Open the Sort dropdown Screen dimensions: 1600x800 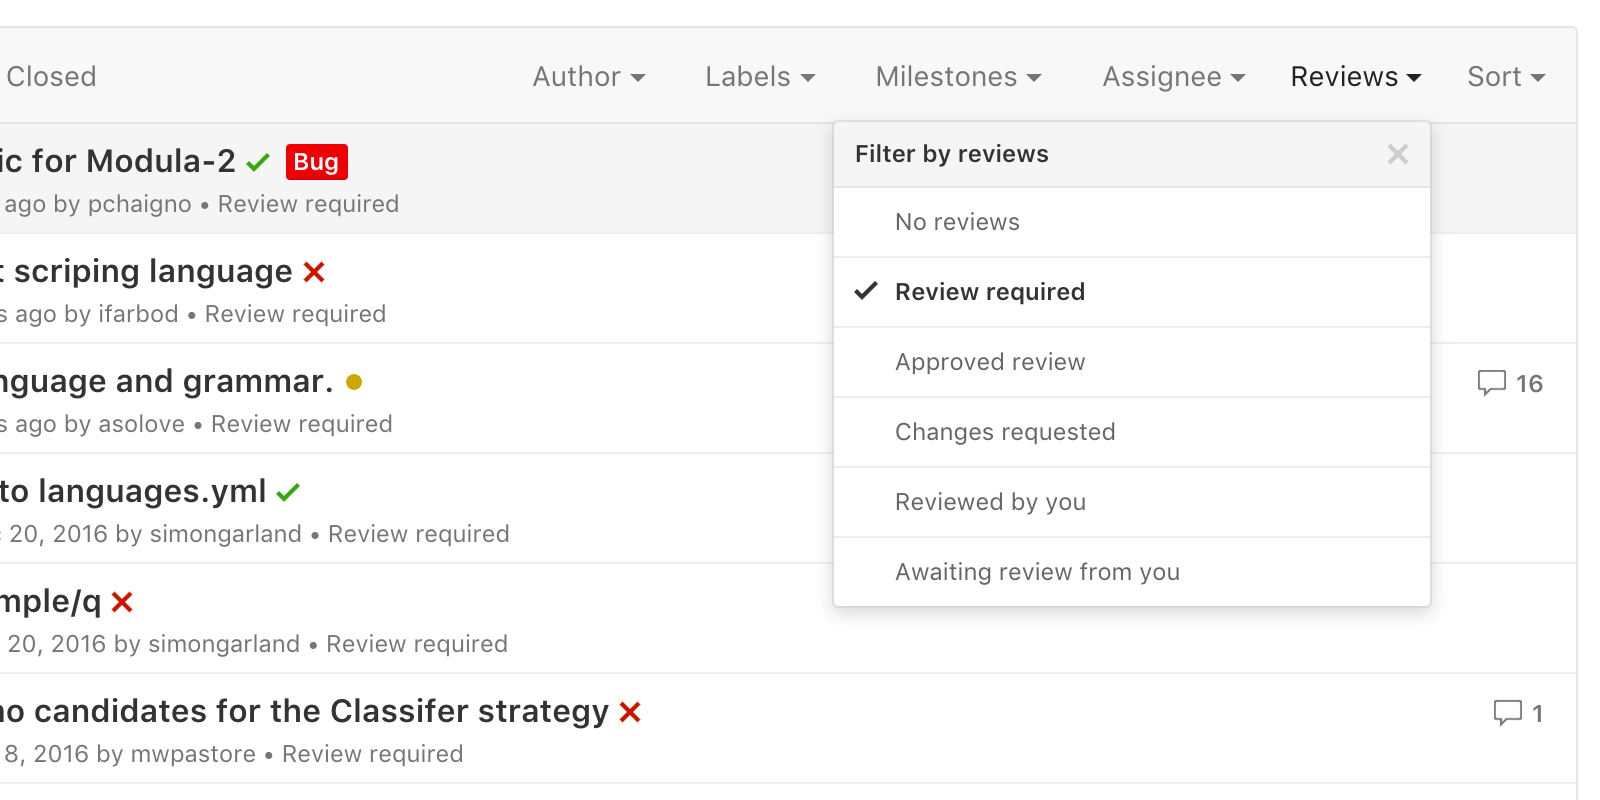[1504, 76]
